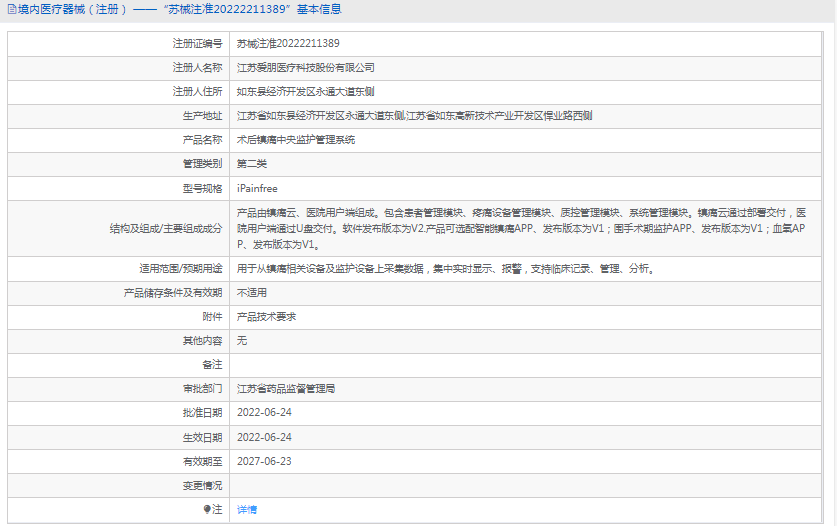The image size is (837, 526).
Task: Select registration number 苏械注准20222211389 value
Action: point(288,44)
